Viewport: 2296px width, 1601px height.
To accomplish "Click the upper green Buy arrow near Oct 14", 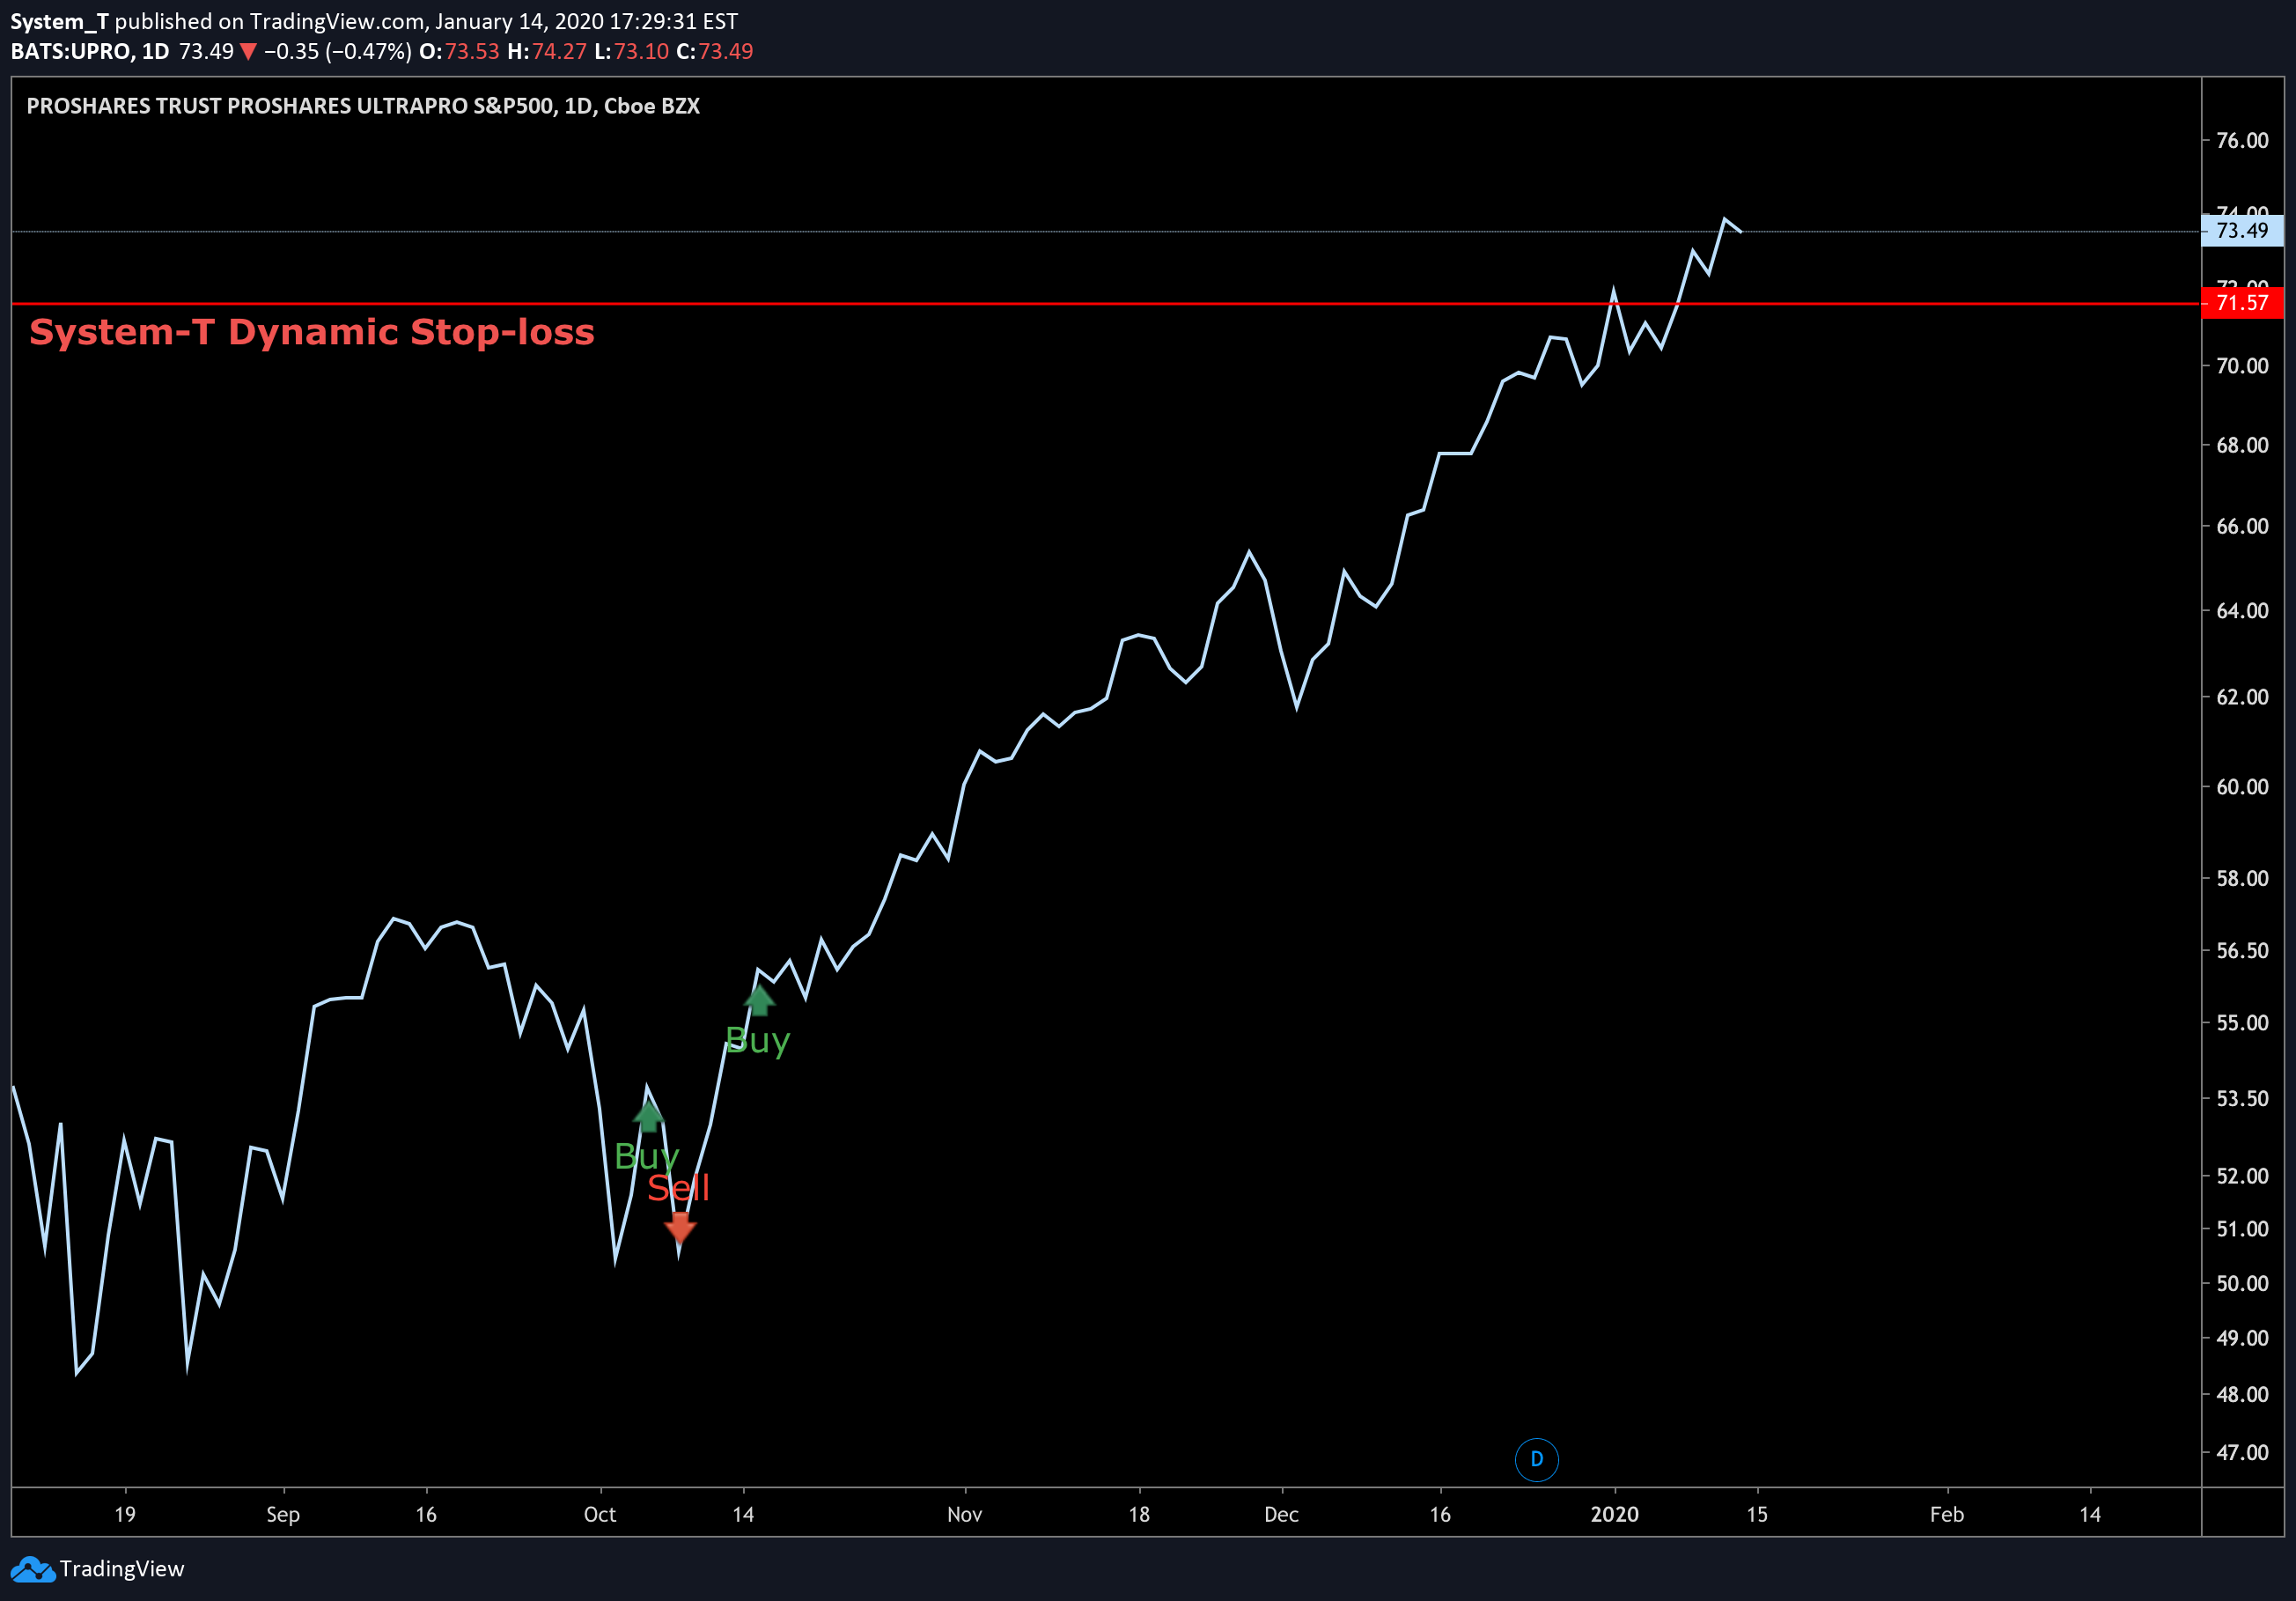I will pyautogui.click(x=759, y=1000).
